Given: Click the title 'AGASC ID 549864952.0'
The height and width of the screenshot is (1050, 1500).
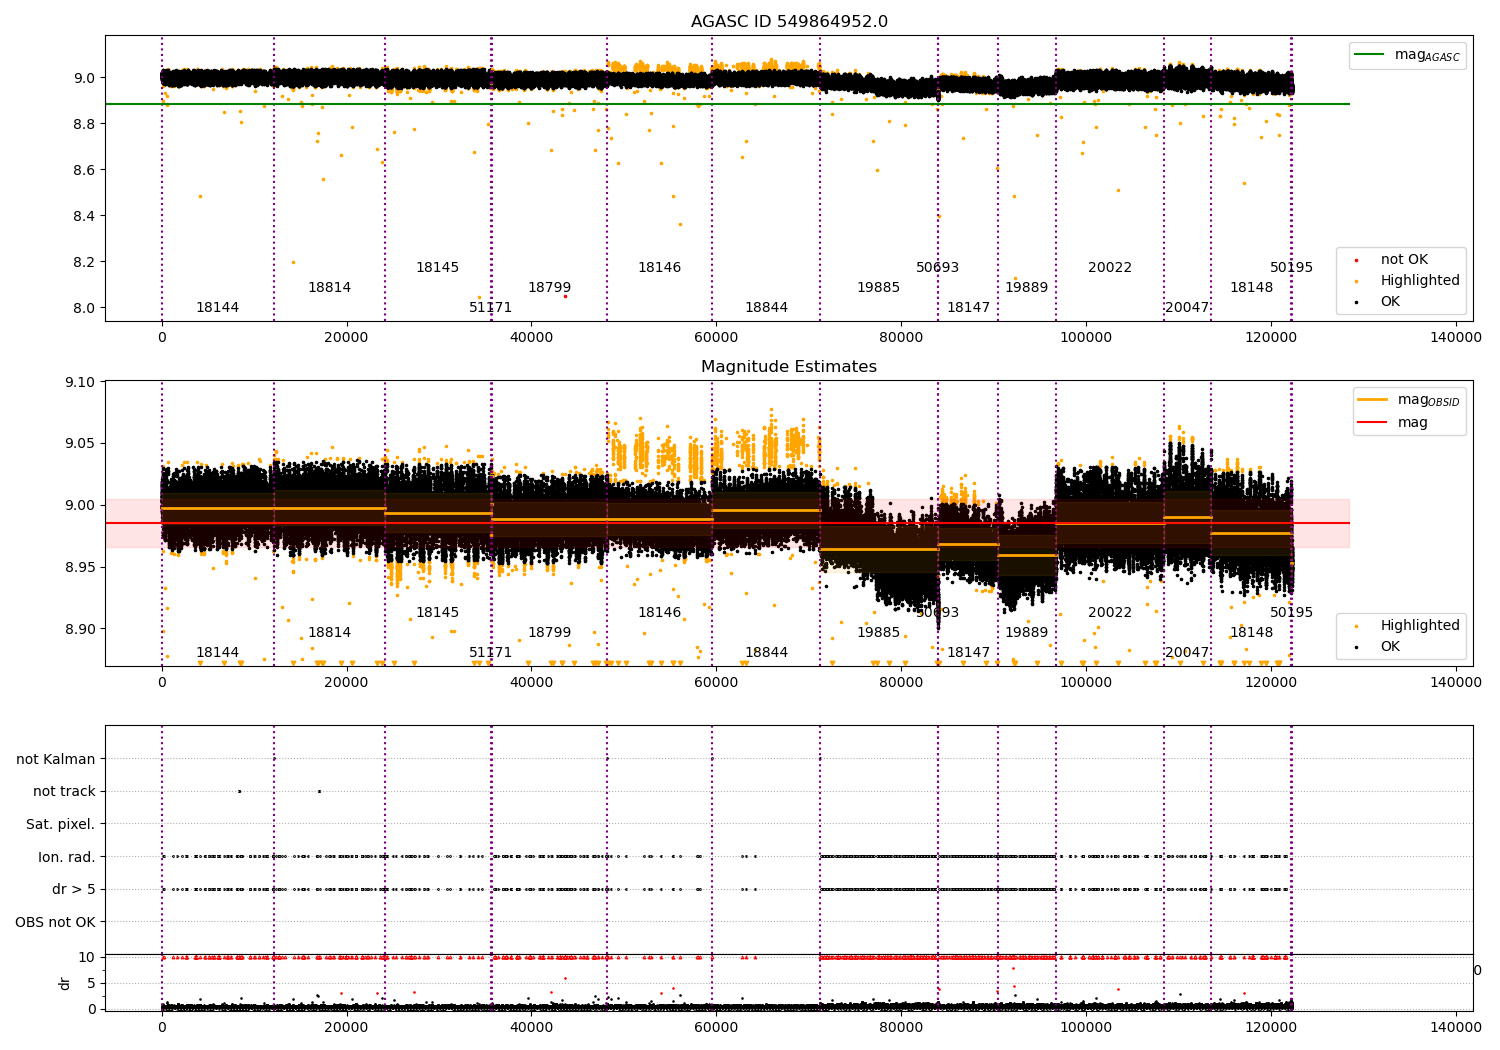Looking at the screenshot, I should [789, 22].
